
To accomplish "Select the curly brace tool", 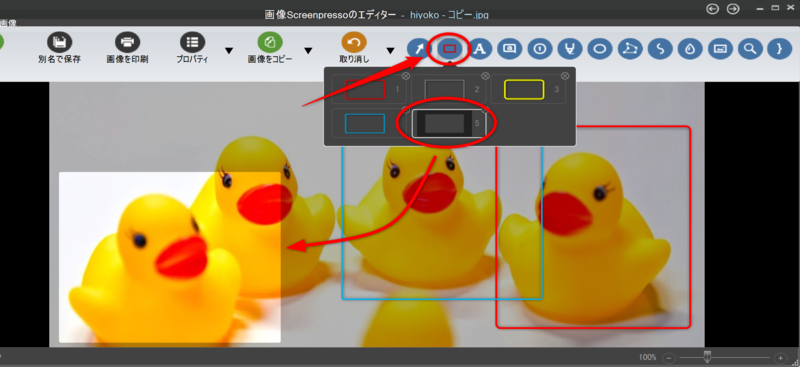I will pos(779,48).
